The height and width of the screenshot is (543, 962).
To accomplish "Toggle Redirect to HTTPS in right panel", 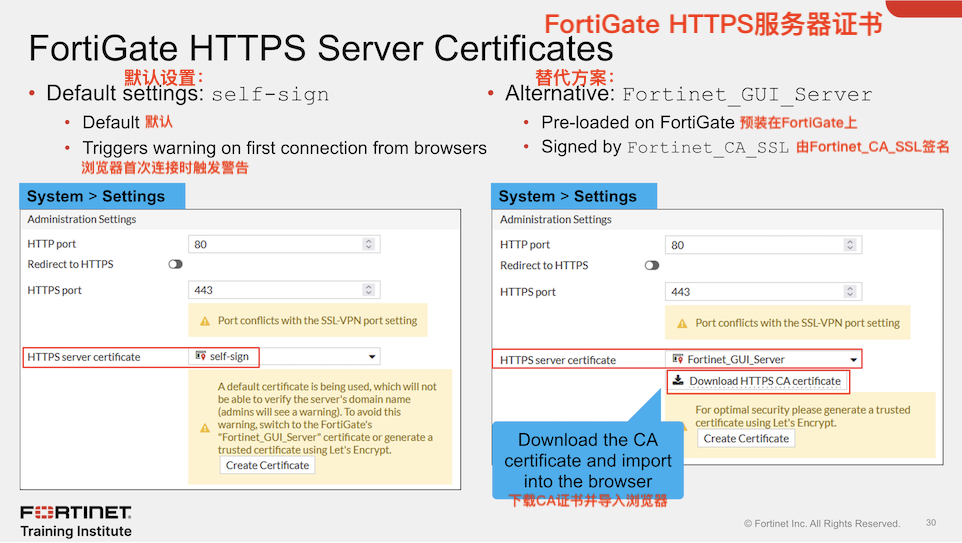I will [x=652, y=266].
